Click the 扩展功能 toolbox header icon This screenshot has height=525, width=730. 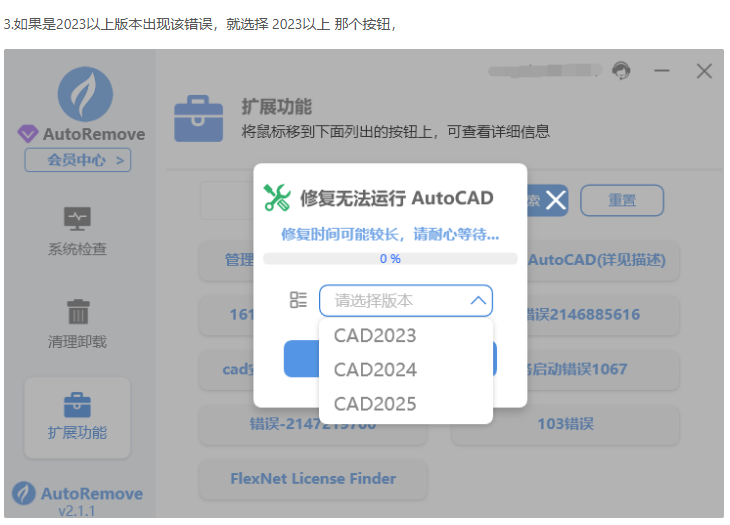[x=199, y=119]
